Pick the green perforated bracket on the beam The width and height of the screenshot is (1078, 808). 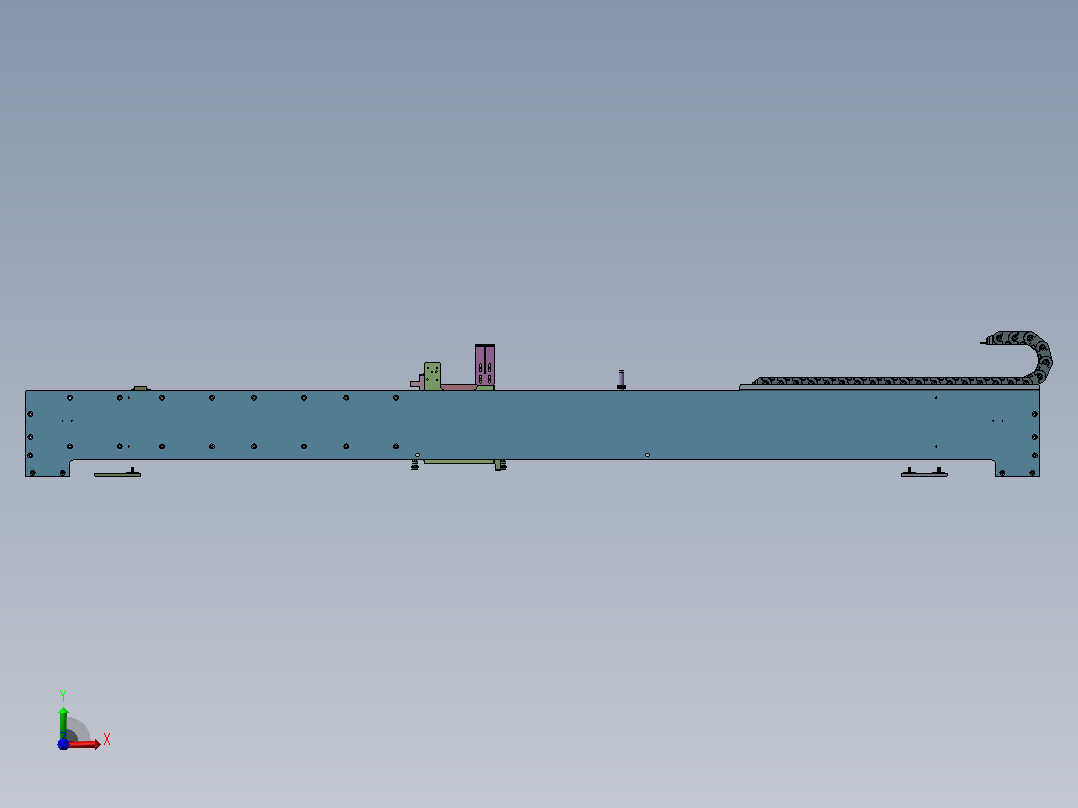click(x=432, y=376)
